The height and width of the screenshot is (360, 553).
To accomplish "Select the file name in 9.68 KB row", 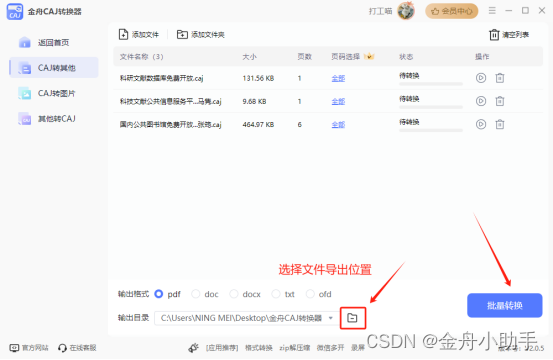I will (x=170, y=102).
